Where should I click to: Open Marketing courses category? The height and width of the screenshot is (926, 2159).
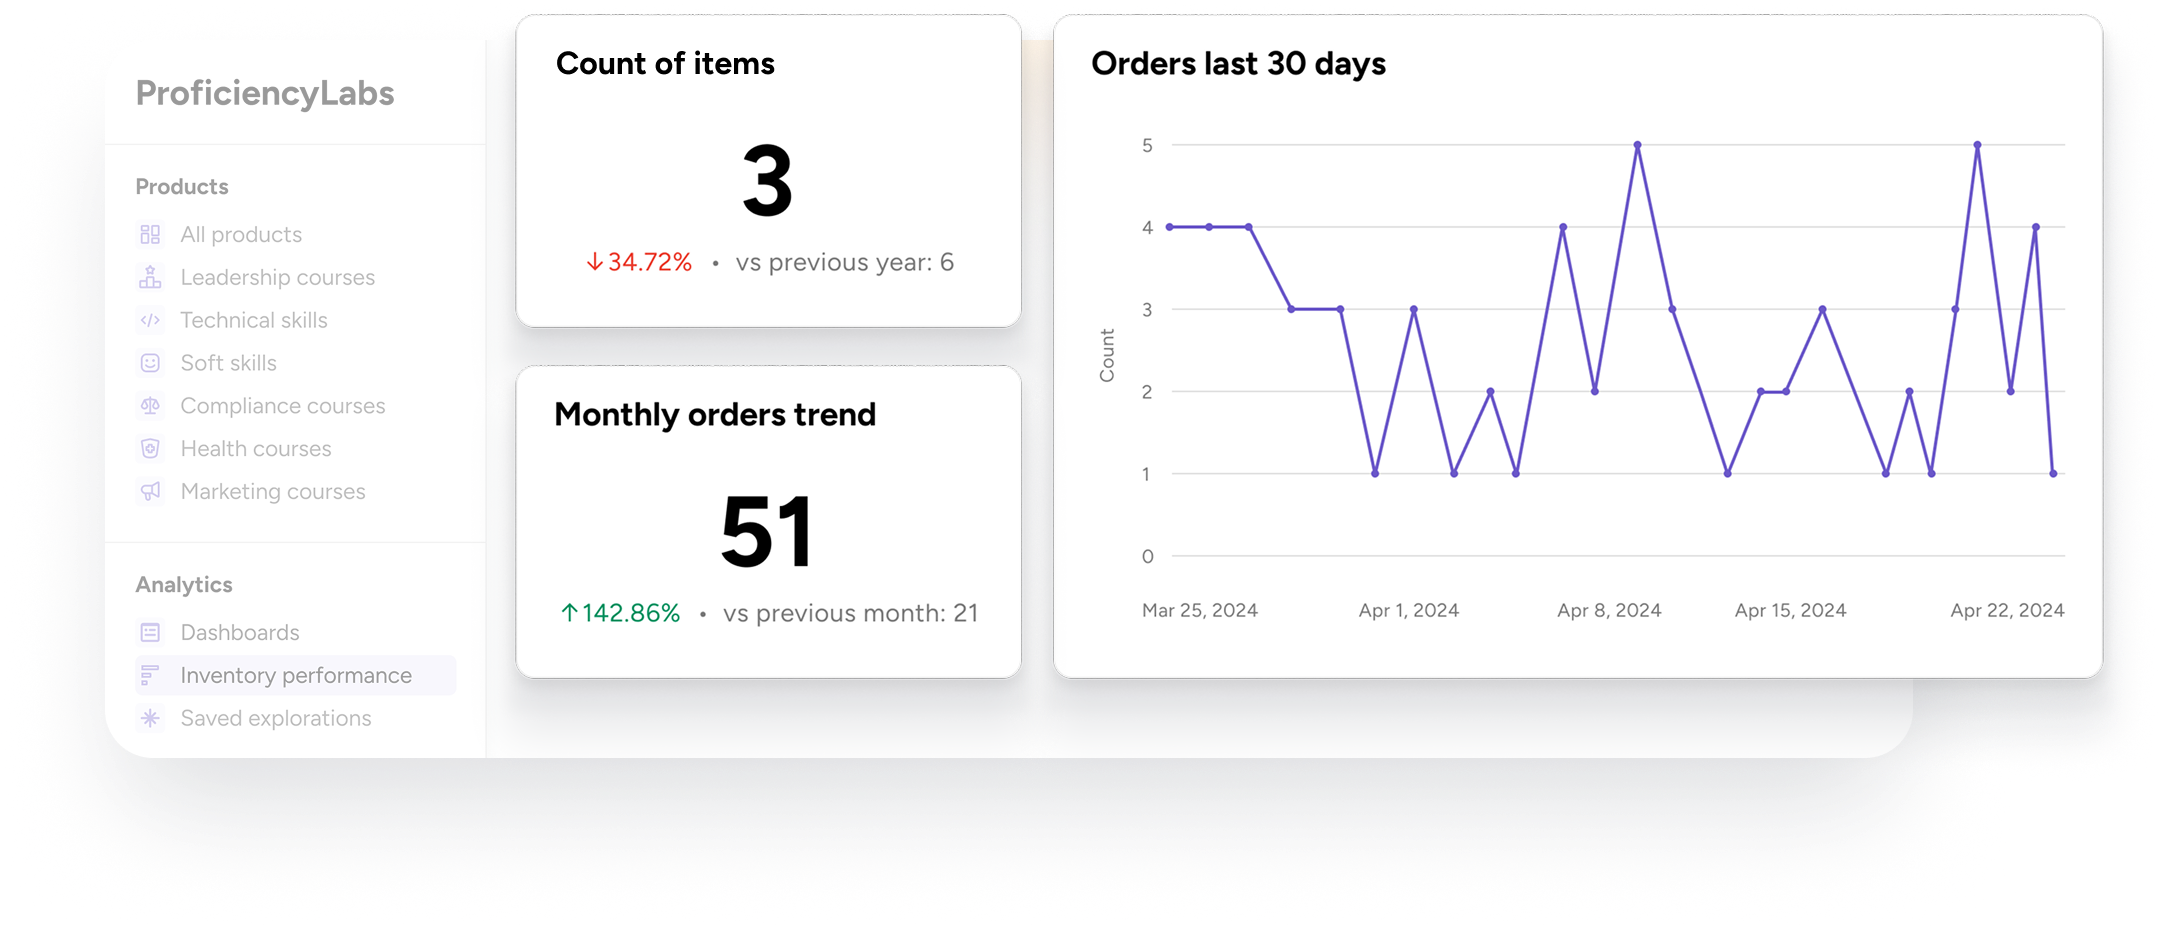[273, 491]
